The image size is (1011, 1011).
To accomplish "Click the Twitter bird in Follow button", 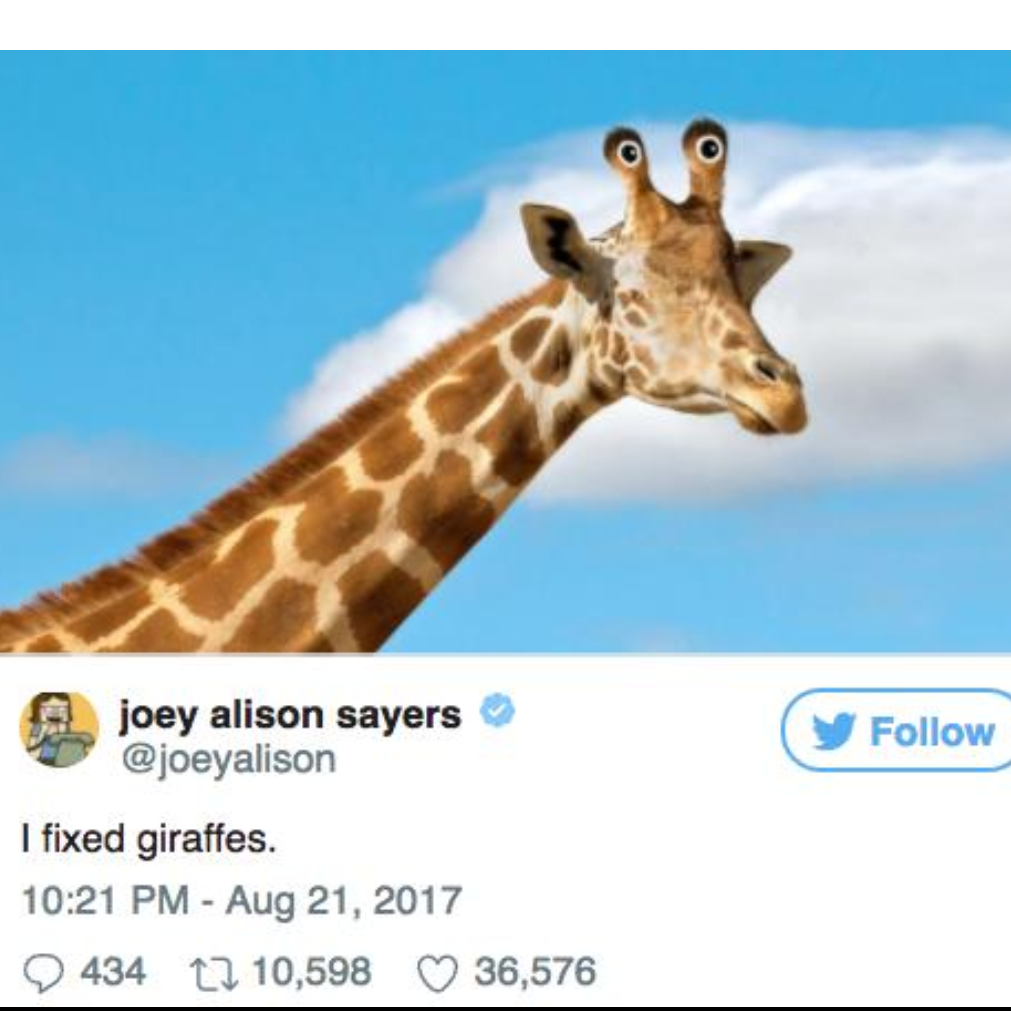I will [832, 732].
